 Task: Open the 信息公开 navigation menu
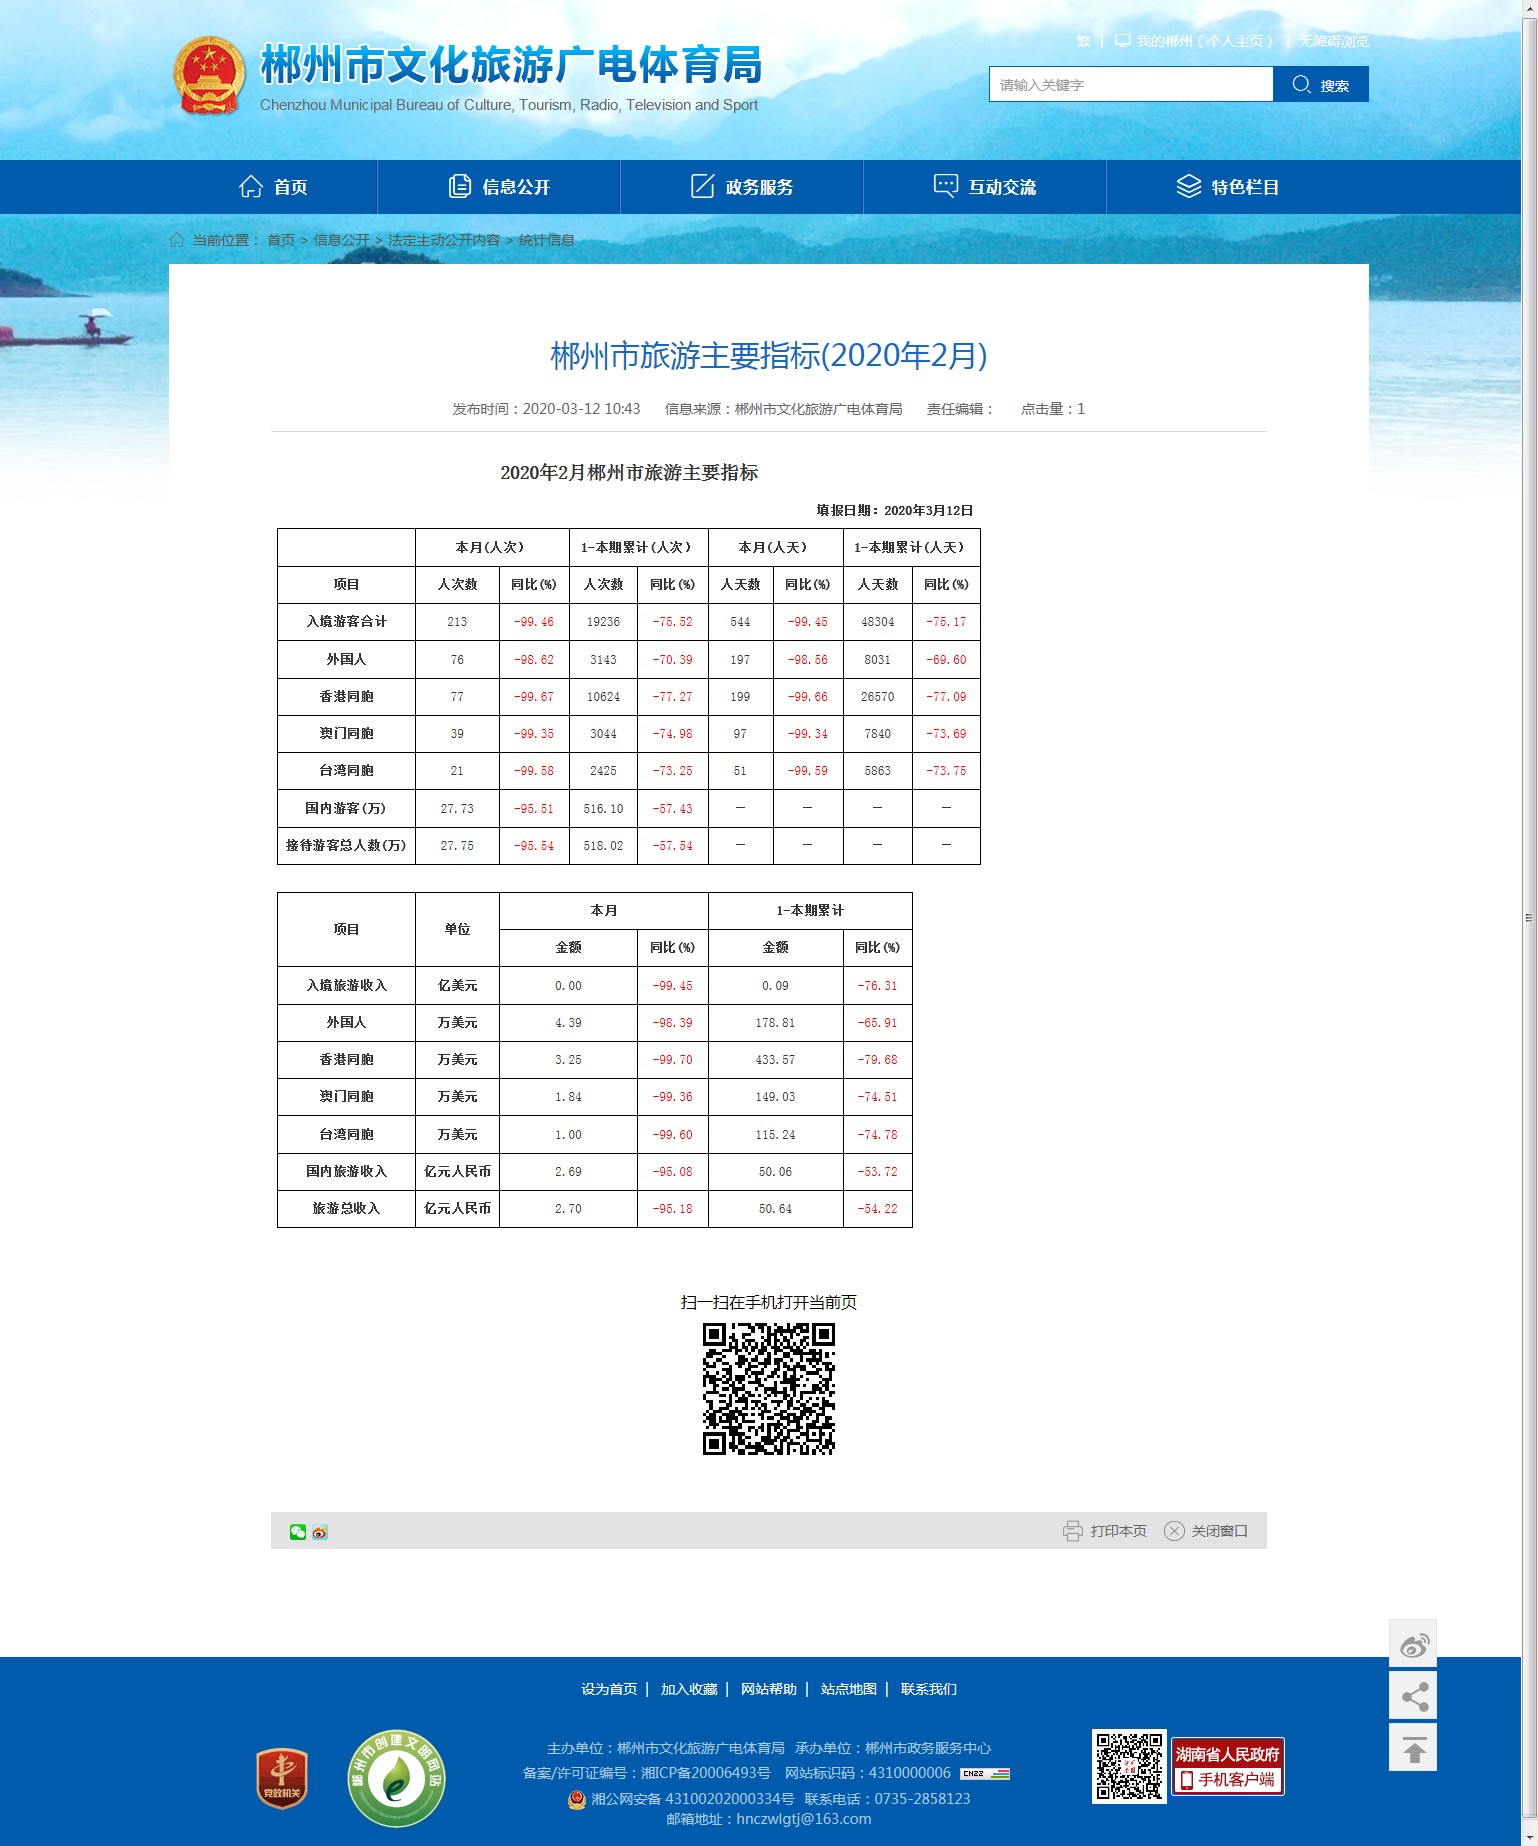tap(499, 187)
